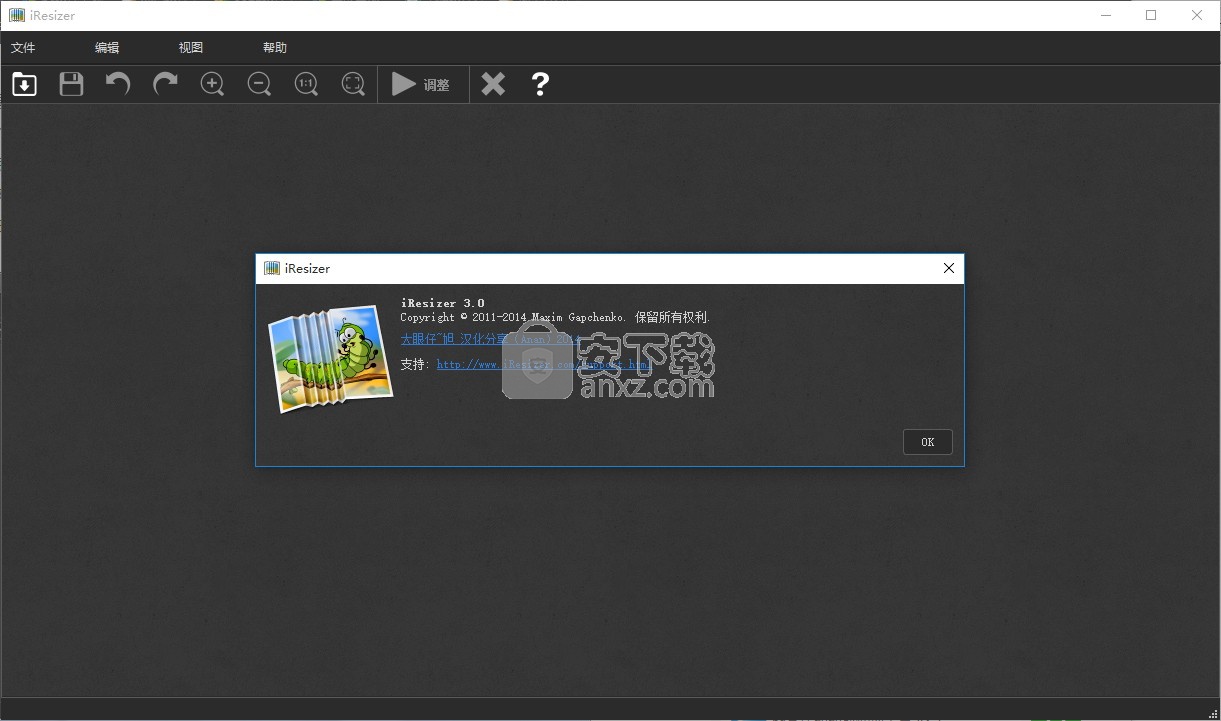Open an image with the import icon
The image size is (1221, 721).
click(x=24, y=84)
